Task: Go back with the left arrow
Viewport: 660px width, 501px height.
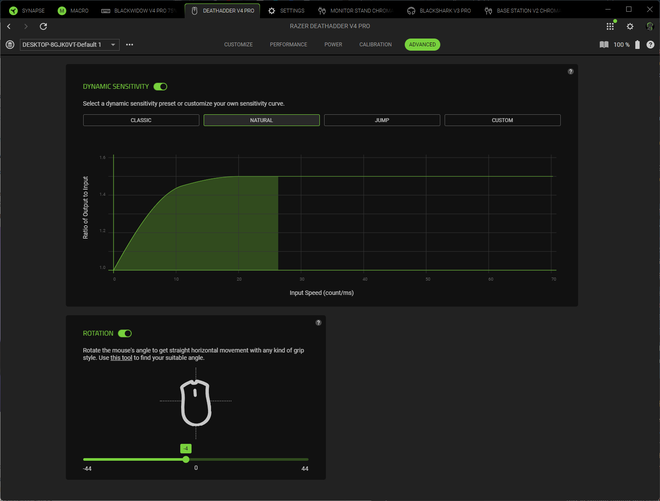Action: click(9, 26)
